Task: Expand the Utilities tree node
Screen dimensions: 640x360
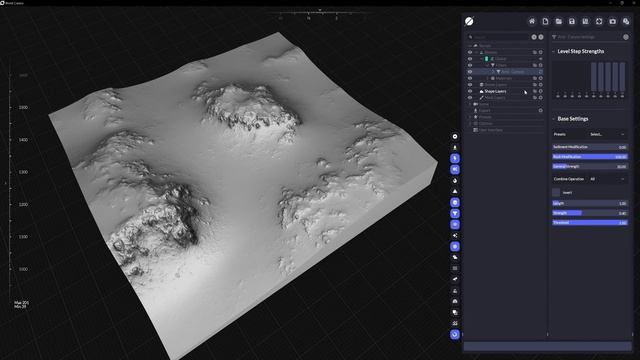Action: [x=470, y=123]
